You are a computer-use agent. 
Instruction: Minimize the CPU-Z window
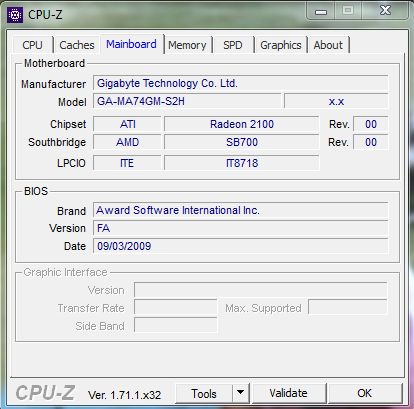[321, 11]
